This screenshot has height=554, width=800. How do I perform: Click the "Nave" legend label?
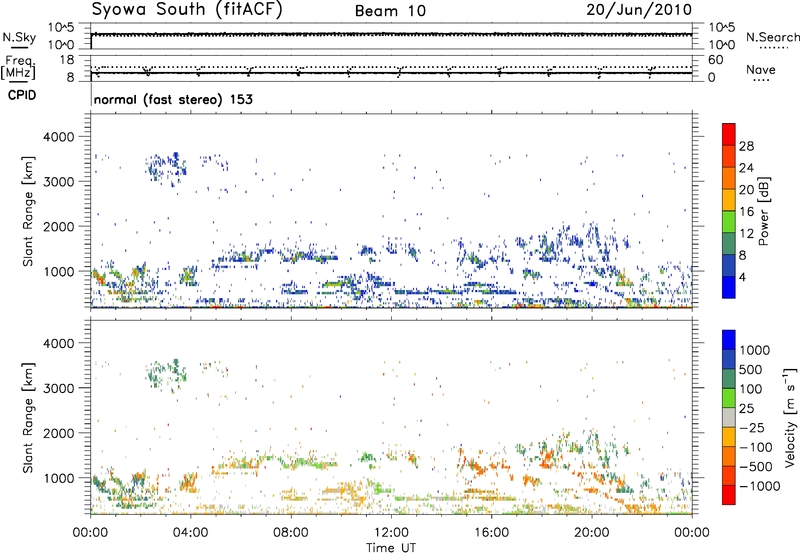pos(761,69)
